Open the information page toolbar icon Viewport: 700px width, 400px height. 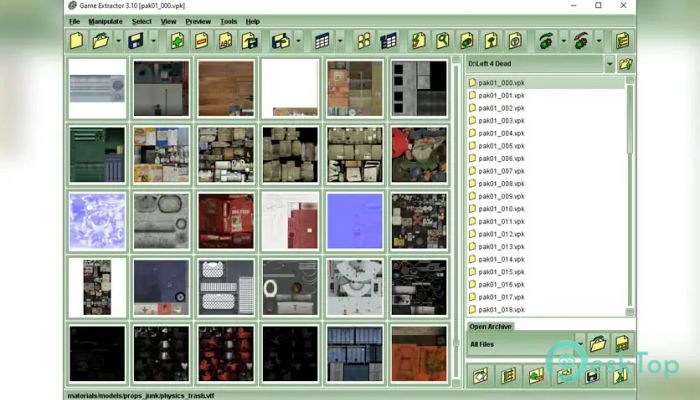pyautogui.click(x=515, y=41)
